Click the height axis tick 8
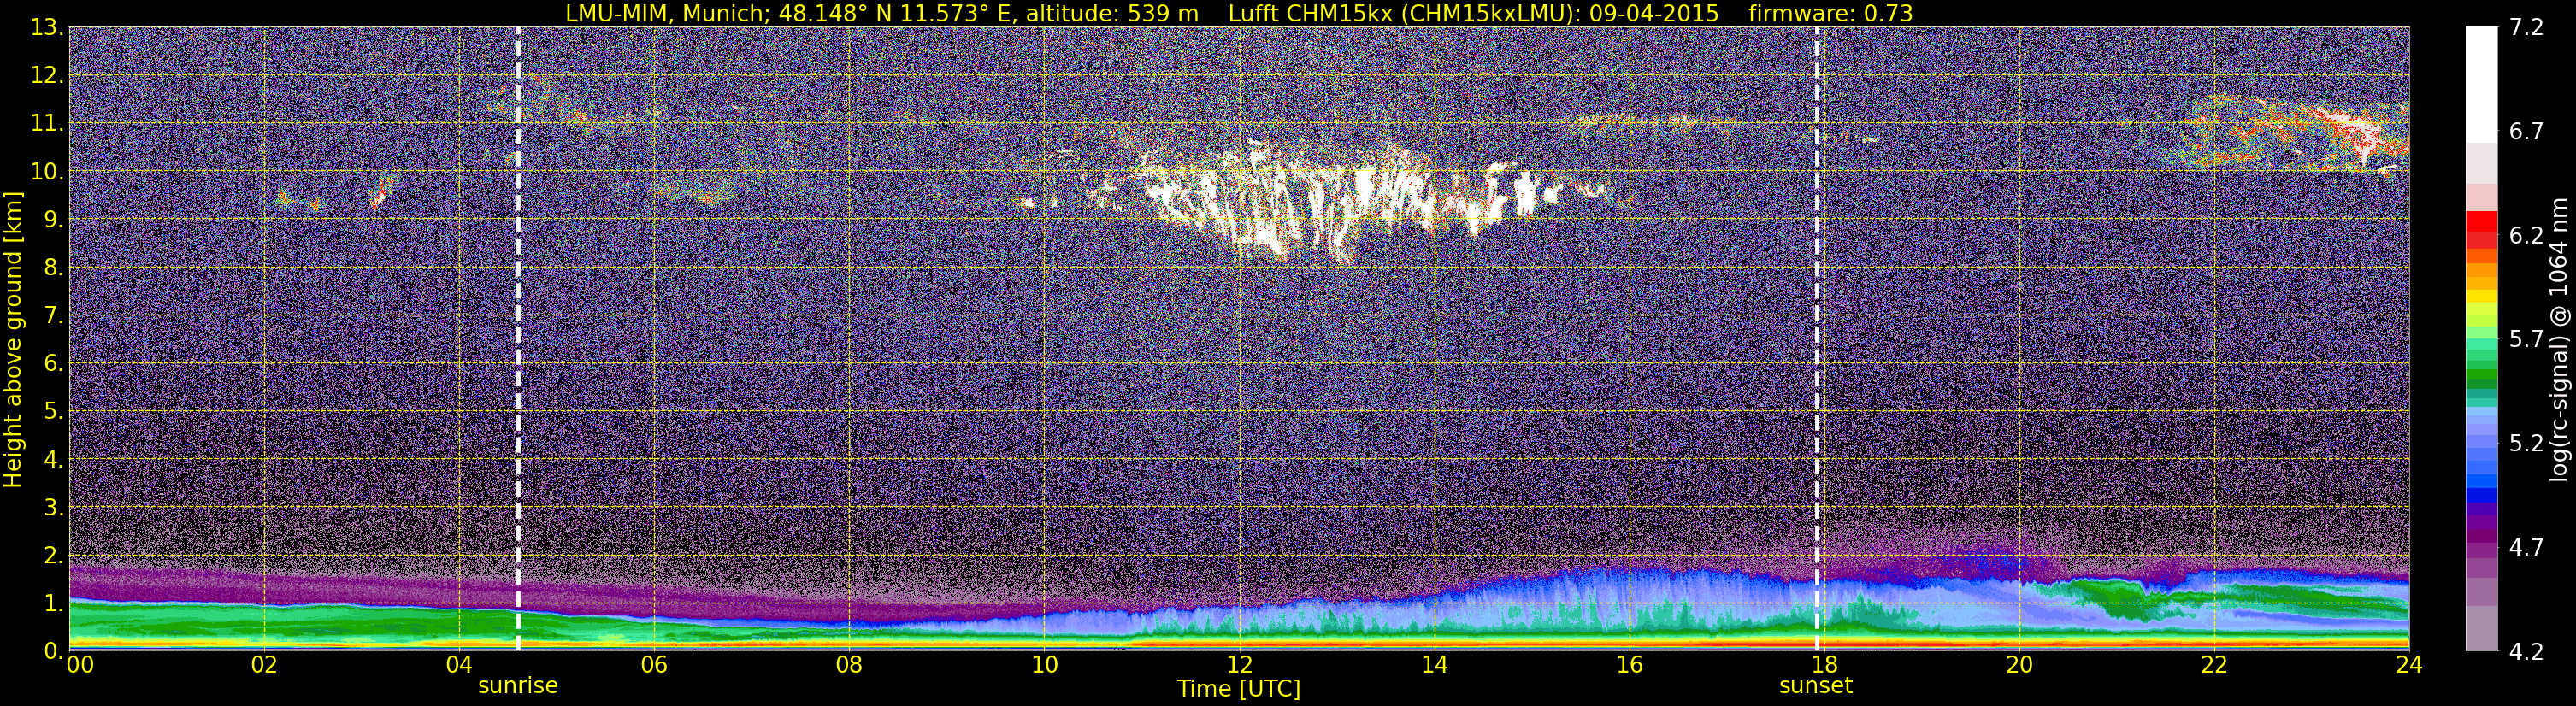The image size is (2576, 706). 54,267
